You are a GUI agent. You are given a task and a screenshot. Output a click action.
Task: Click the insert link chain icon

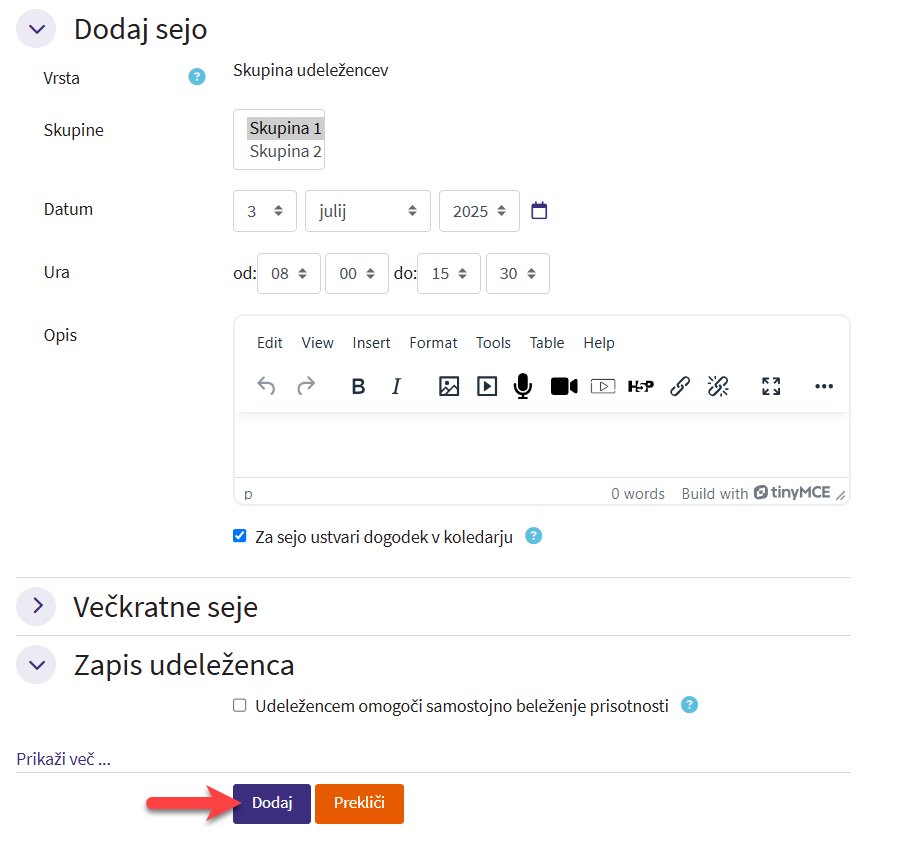point(680,387)
